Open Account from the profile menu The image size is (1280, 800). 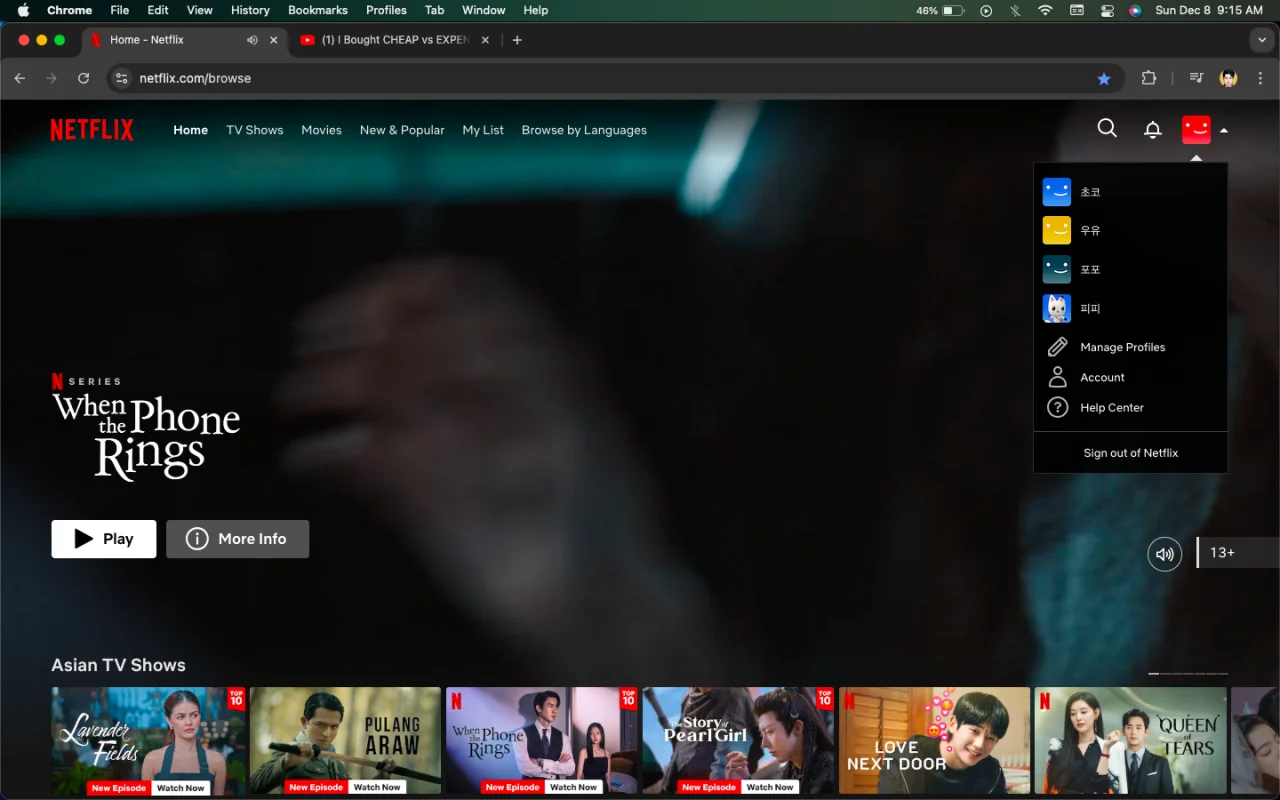pyautogui.click(x=1102, y=377)
